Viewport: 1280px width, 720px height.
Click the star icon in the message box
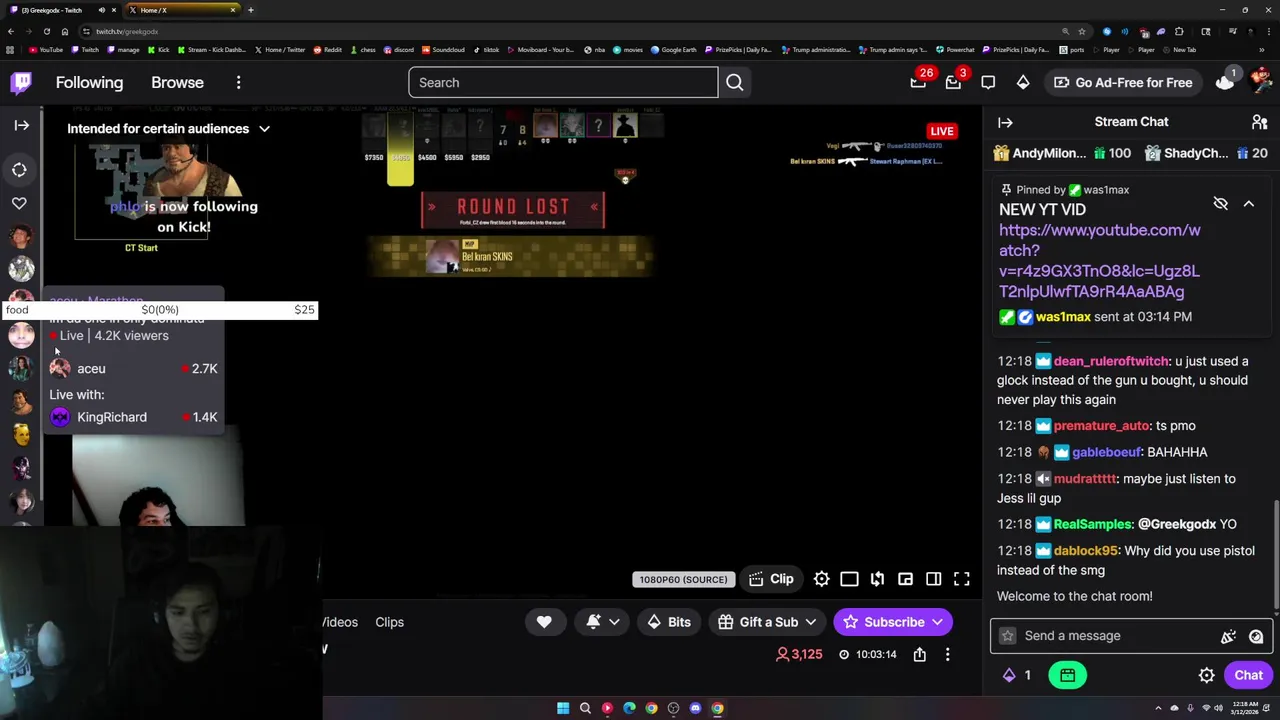[1007, 636]
